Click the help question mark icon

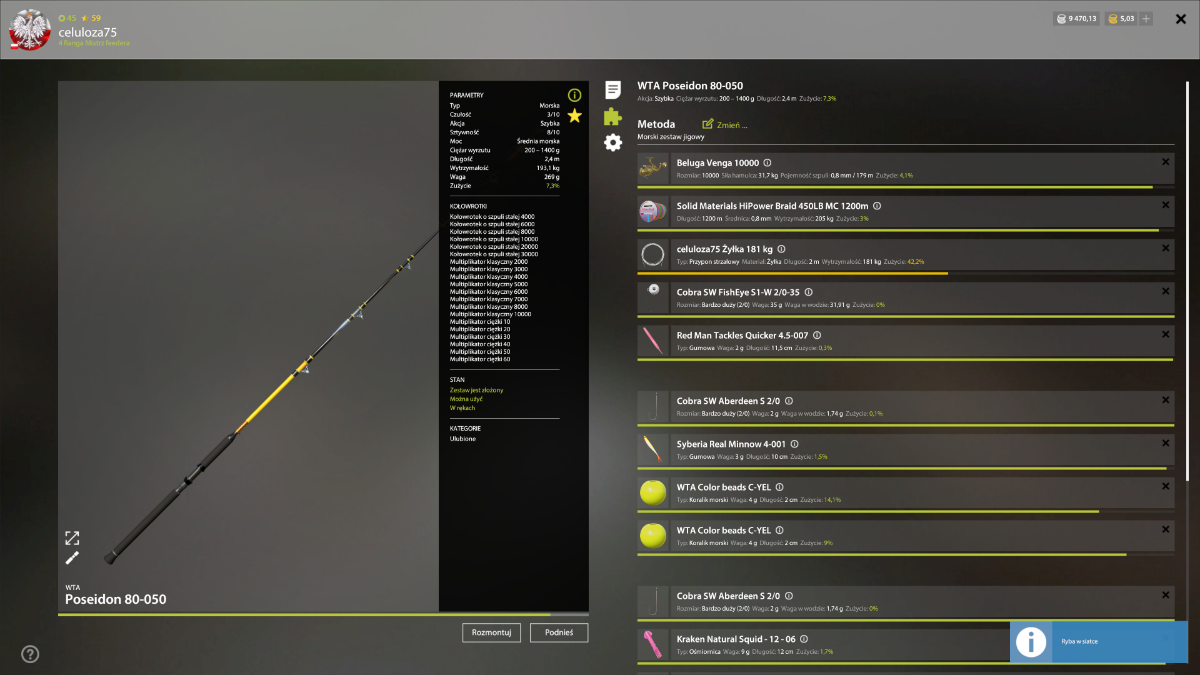tap(30, 654)
